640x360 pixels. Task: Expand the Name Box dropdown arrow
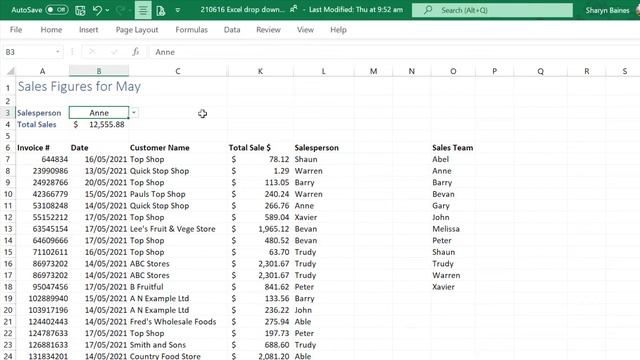(x=58, y=52)
